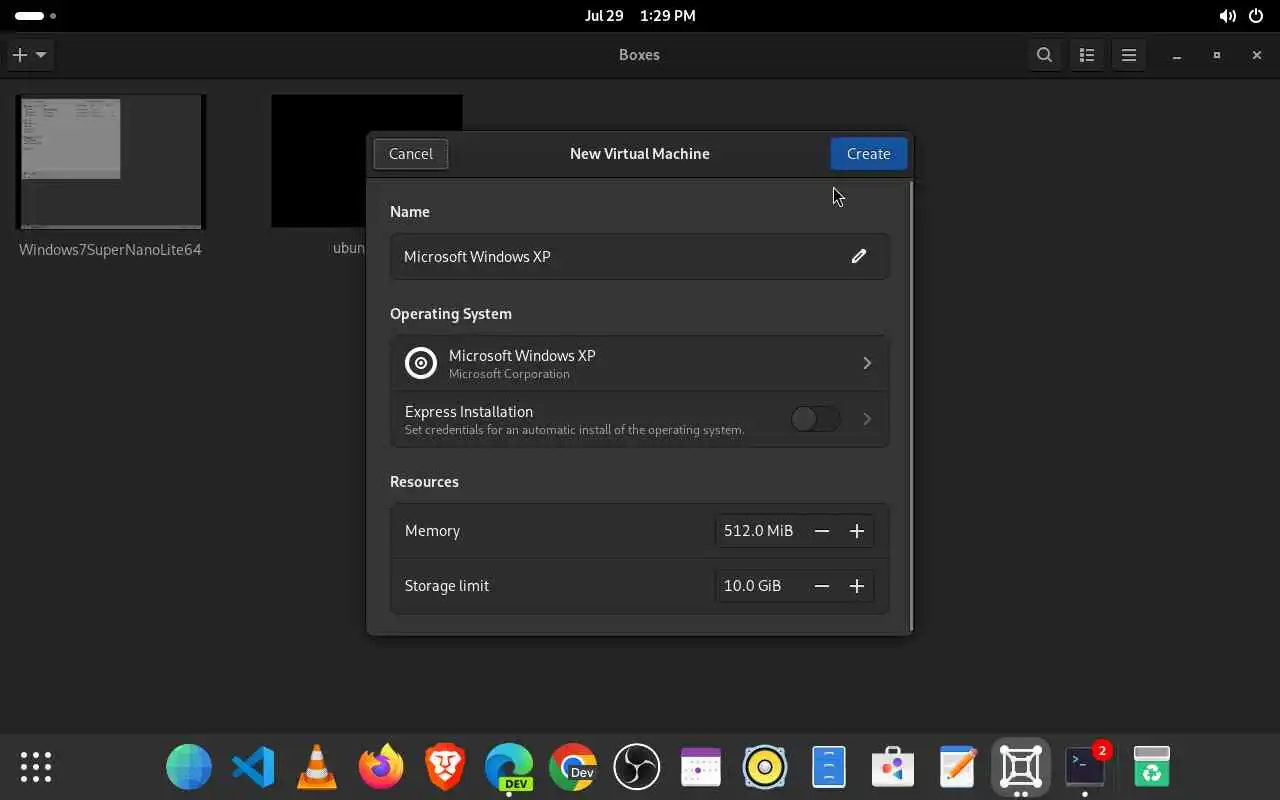Open the clock Jul 29 1:29 PM menu
Viewport: 1280px width, 800px height.
640,16
